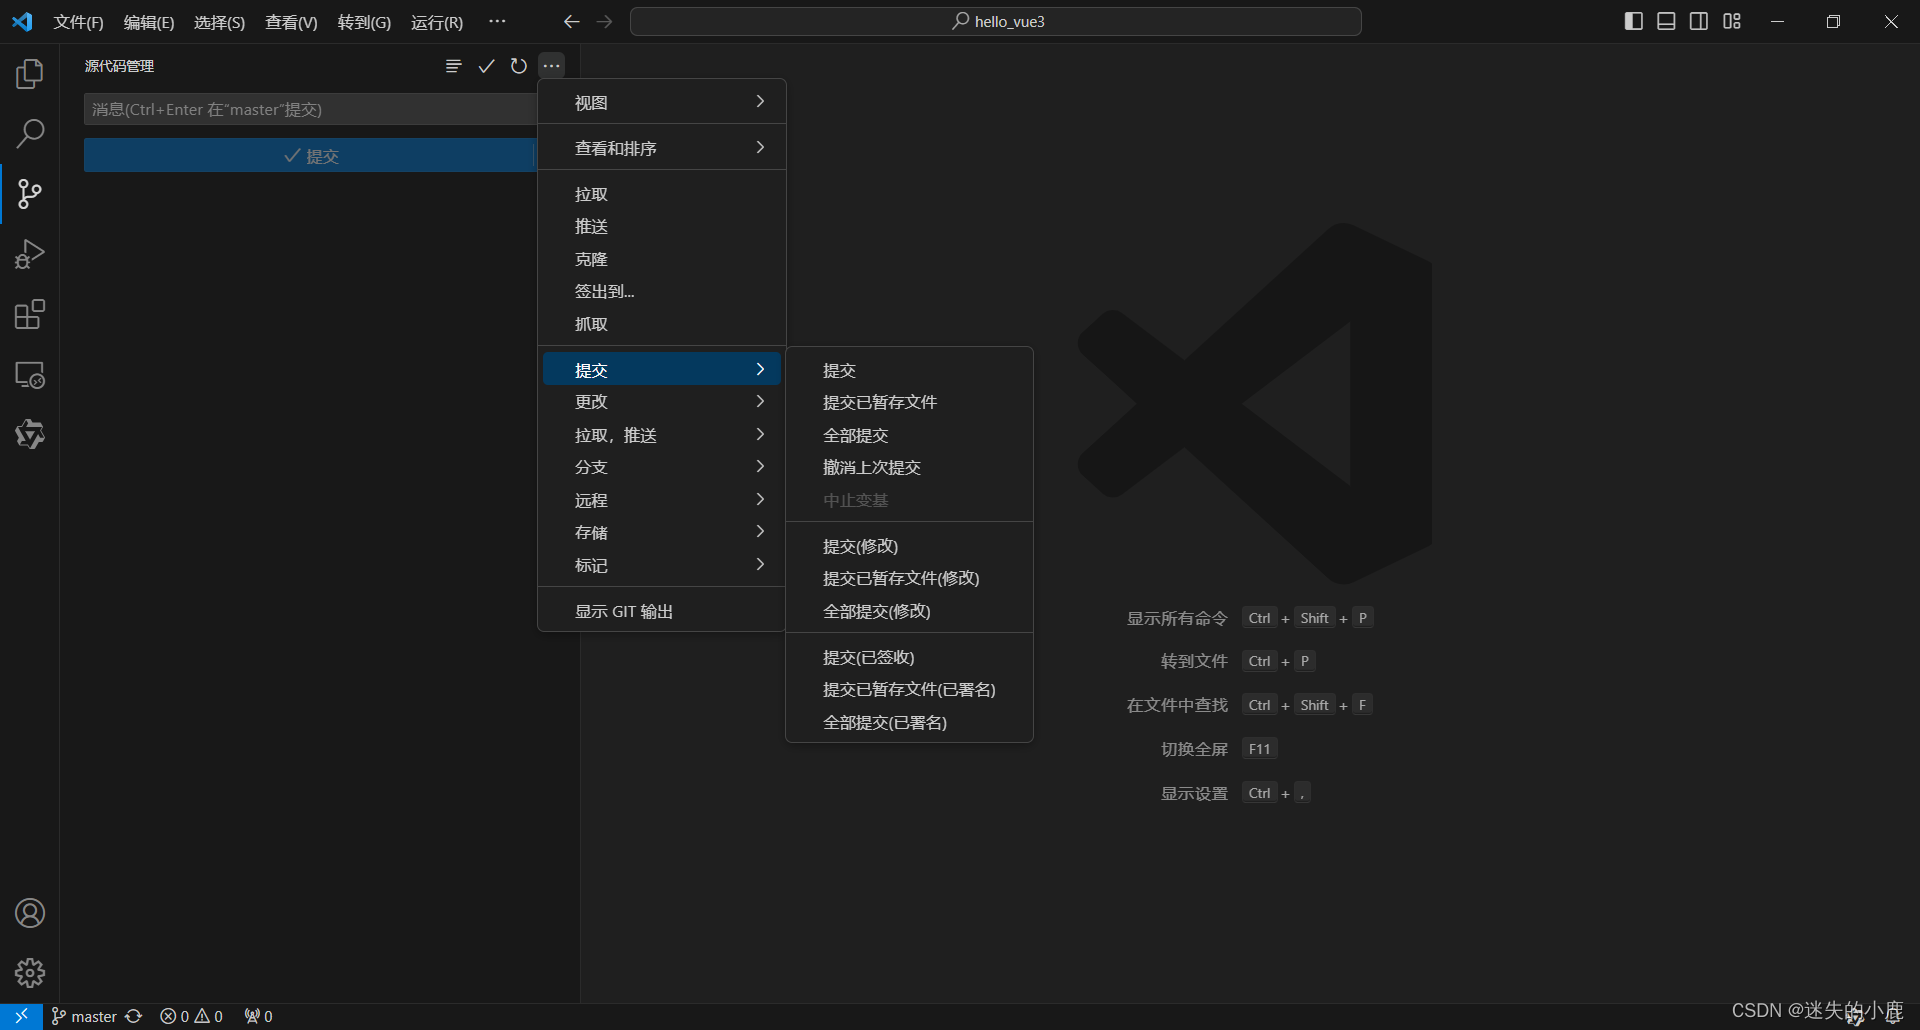Click the bottom activity bar extension icon
This screenshot has height=1030, width=1920.
pyautogui.click(x=30, y=434)
